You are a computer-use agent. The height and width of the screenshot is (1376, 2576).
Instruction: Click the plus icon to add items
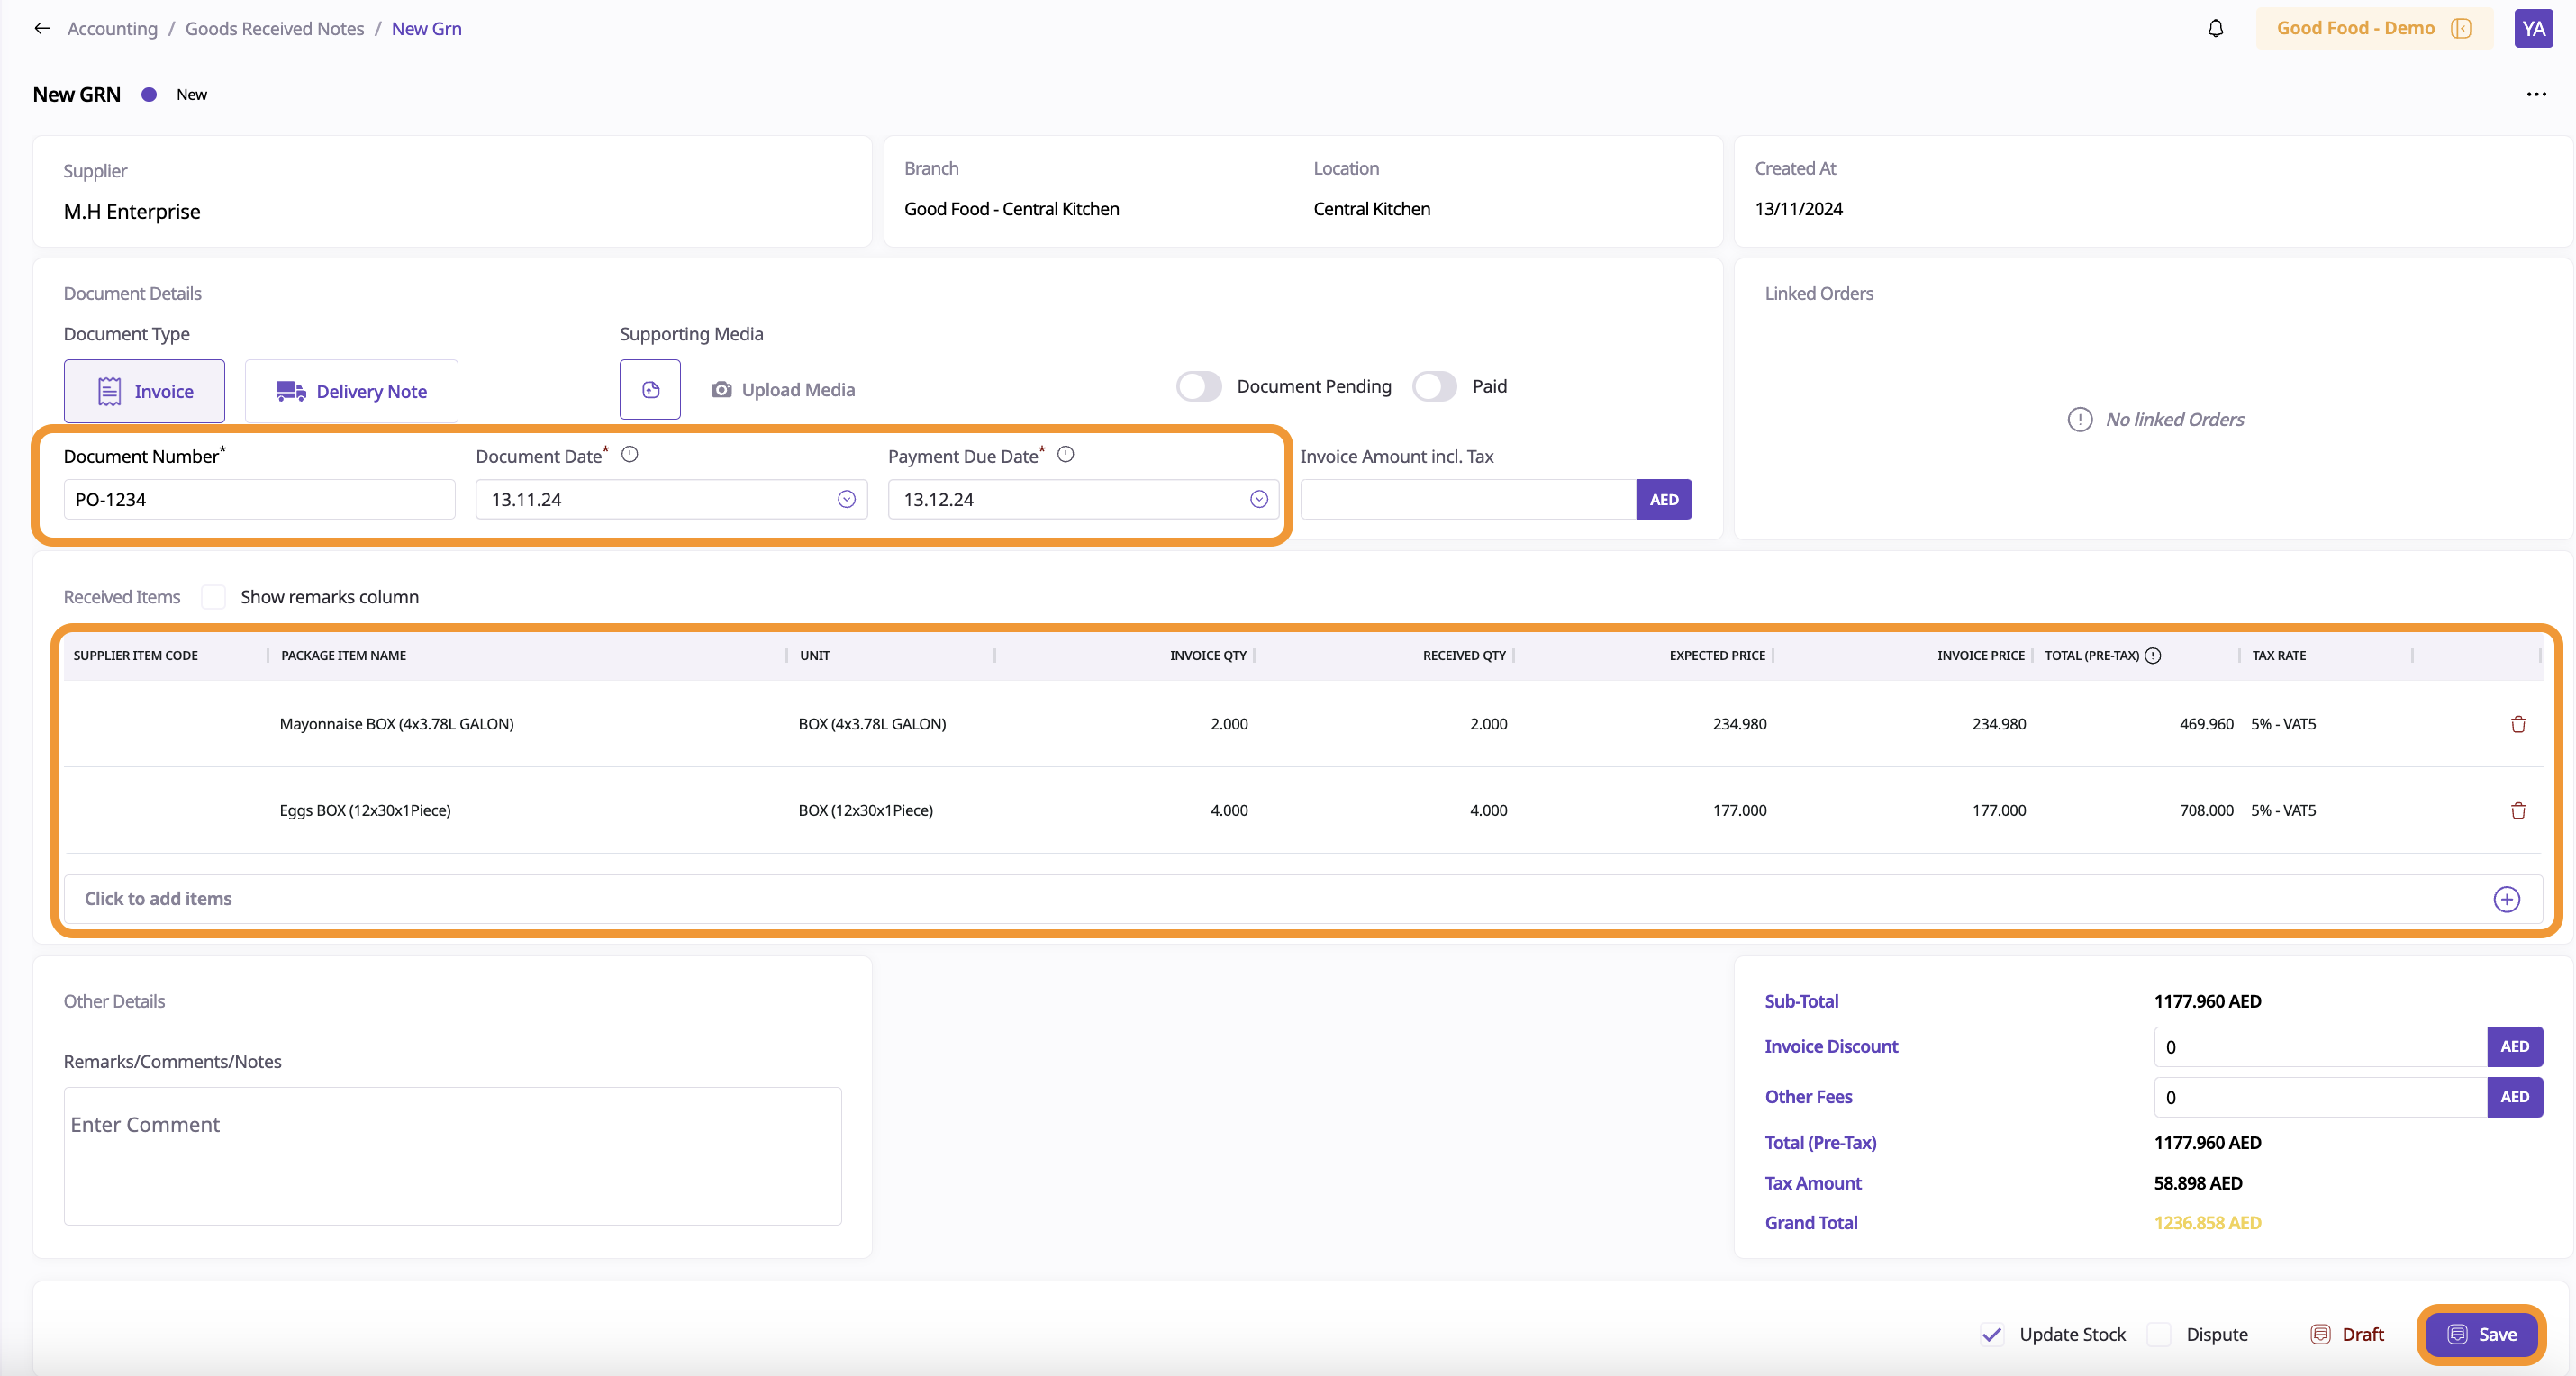[x=2506, y=899]
